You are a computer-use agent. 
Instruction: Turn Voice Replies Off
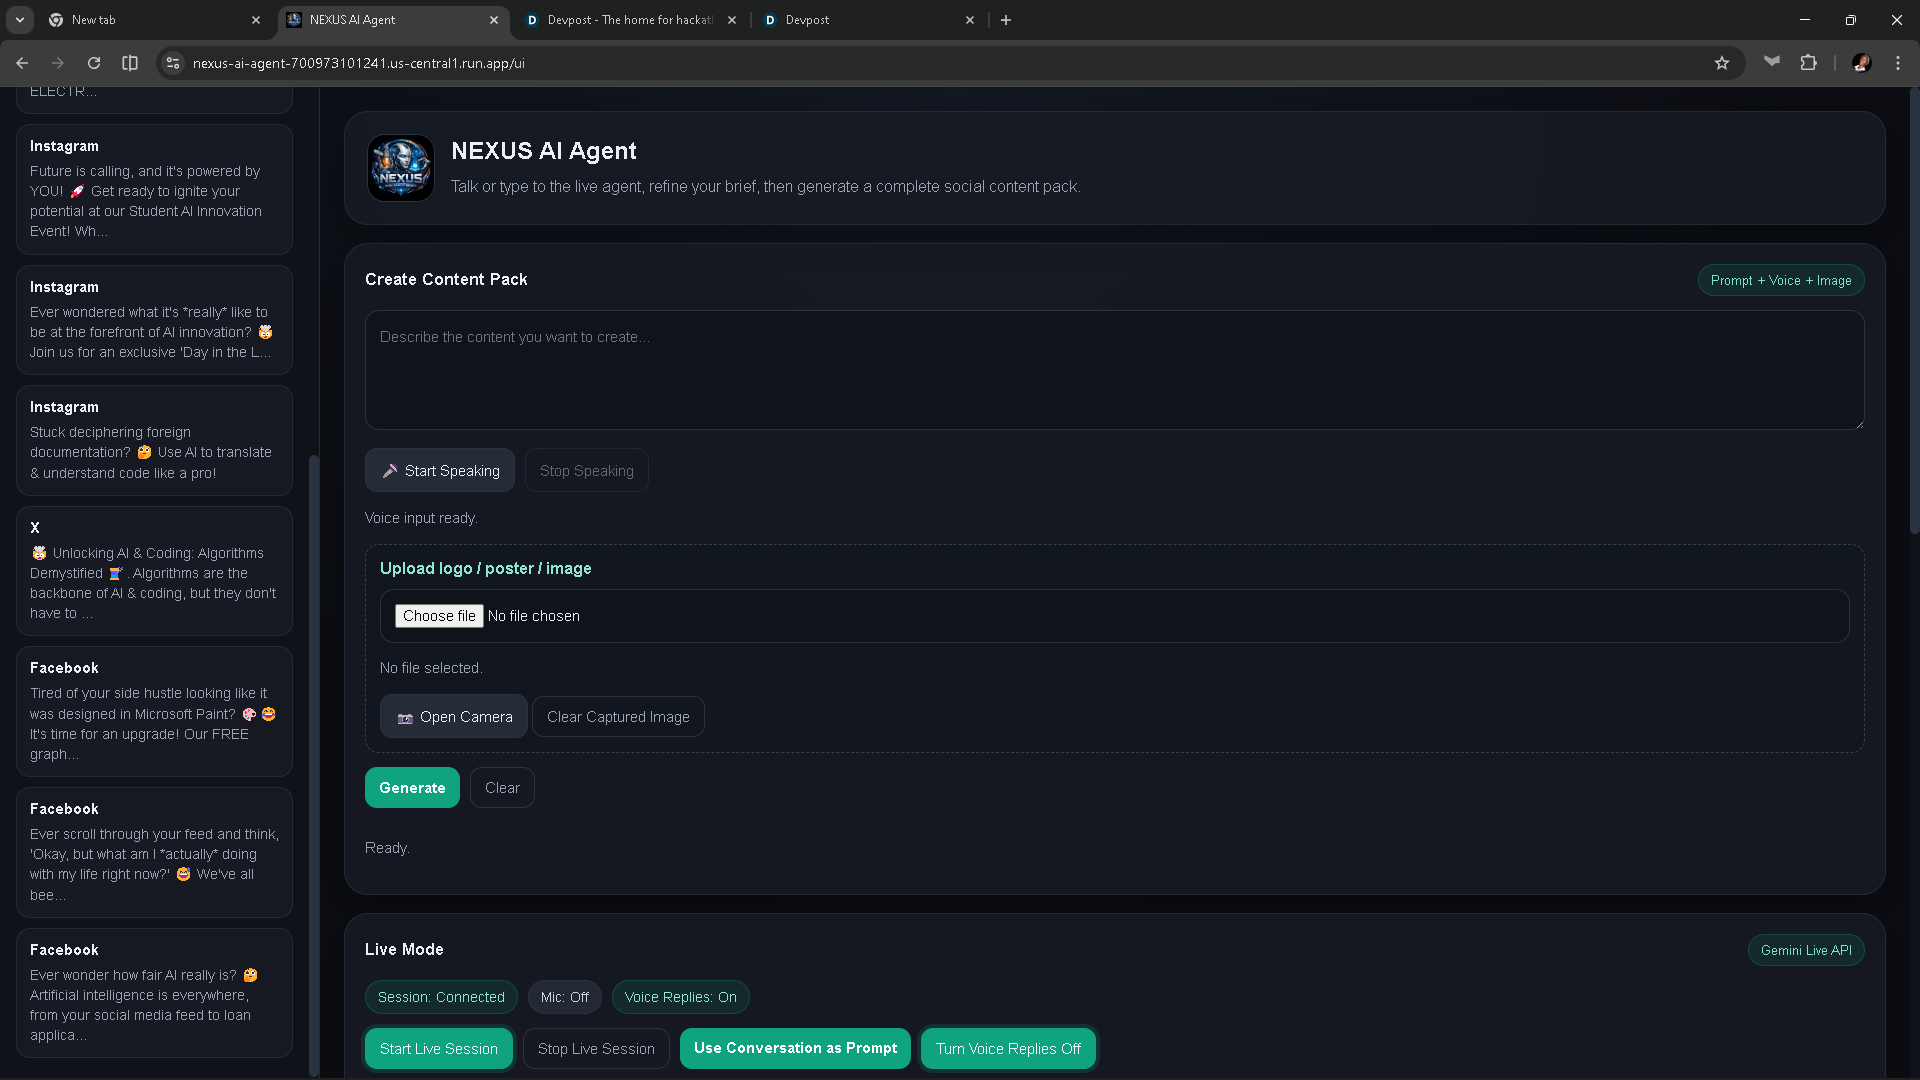pos(1008,1048)
